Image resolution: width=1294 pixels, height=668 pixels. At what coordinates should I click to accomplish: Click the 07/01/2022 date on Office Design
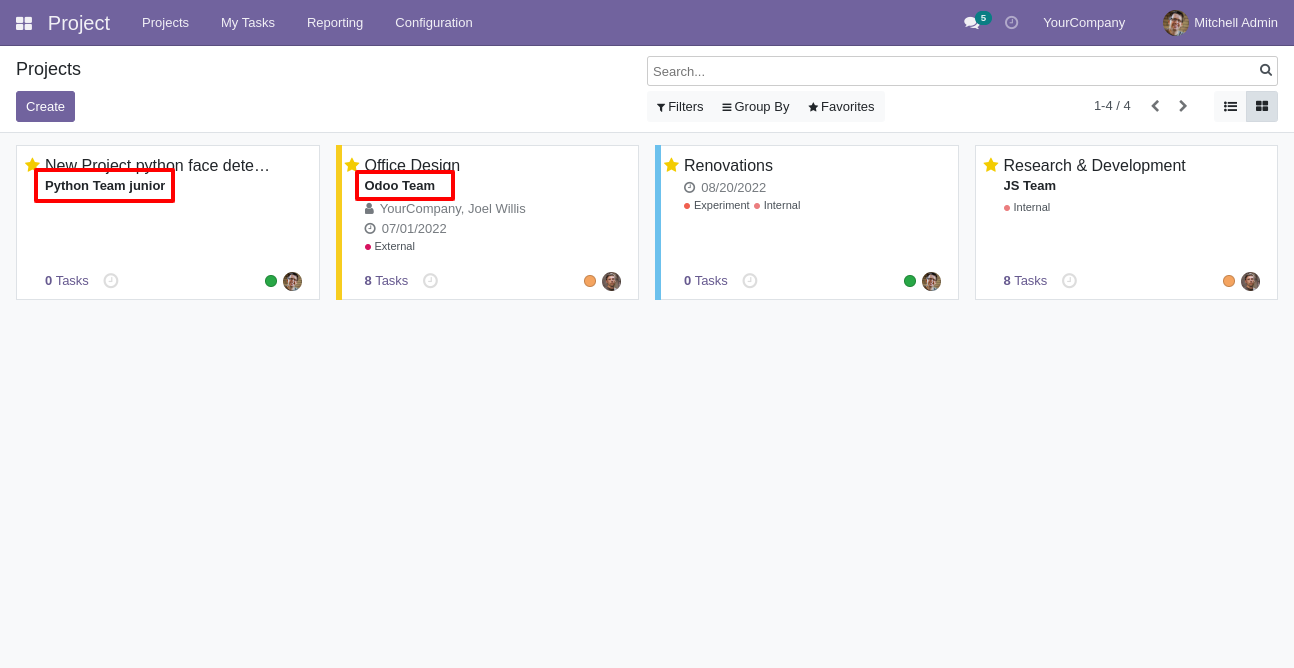[414, 229]
